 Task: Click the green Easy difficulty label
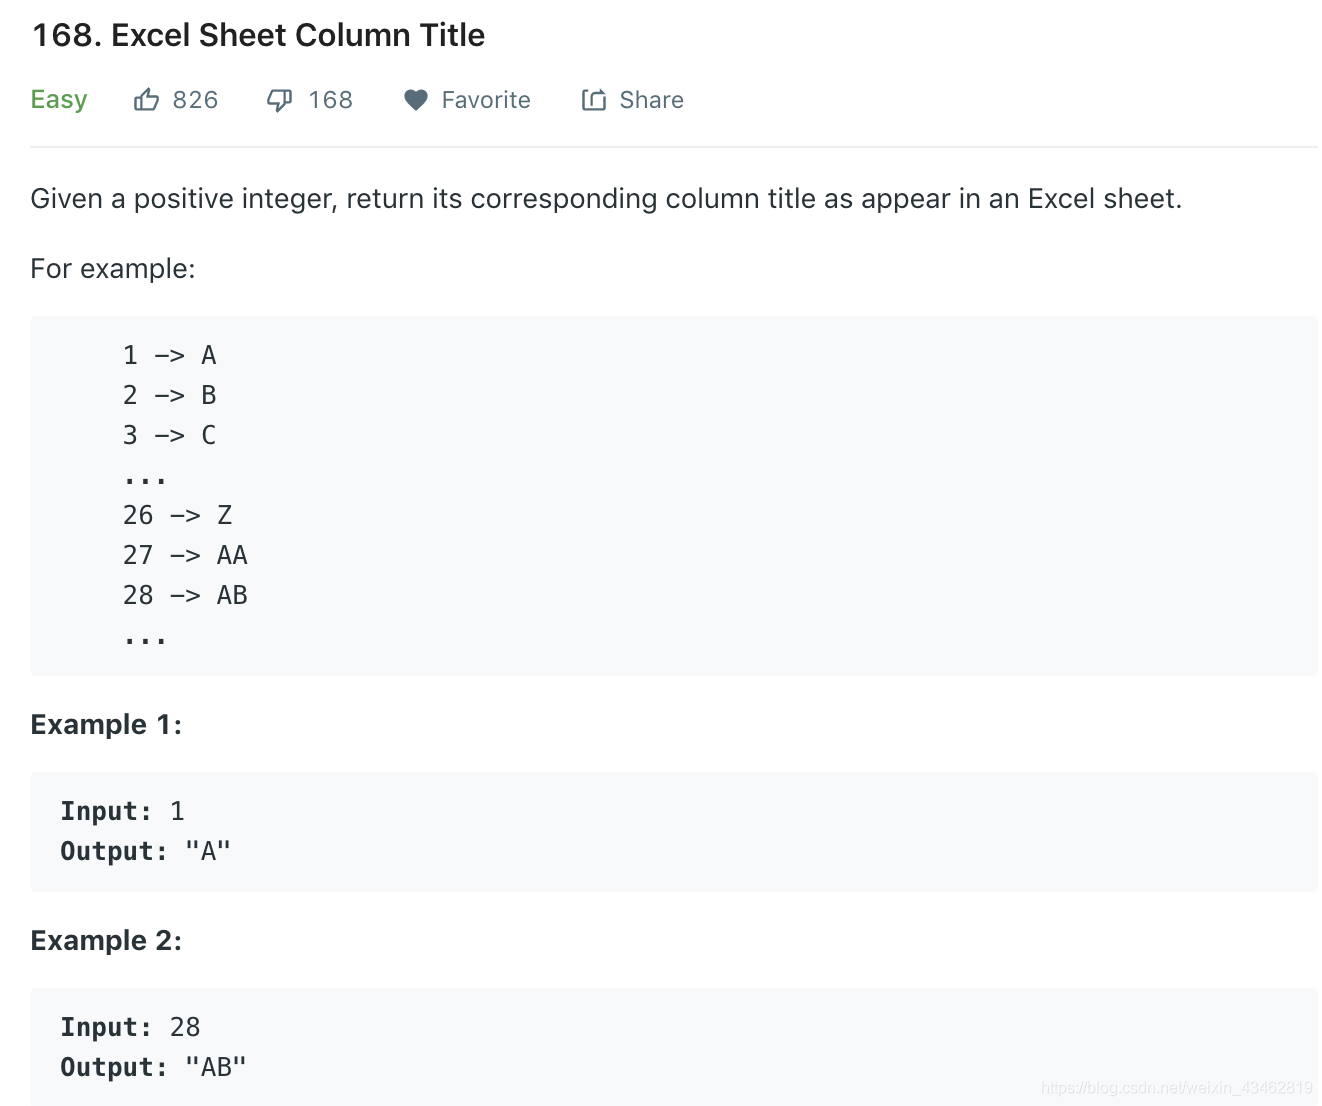59,100
